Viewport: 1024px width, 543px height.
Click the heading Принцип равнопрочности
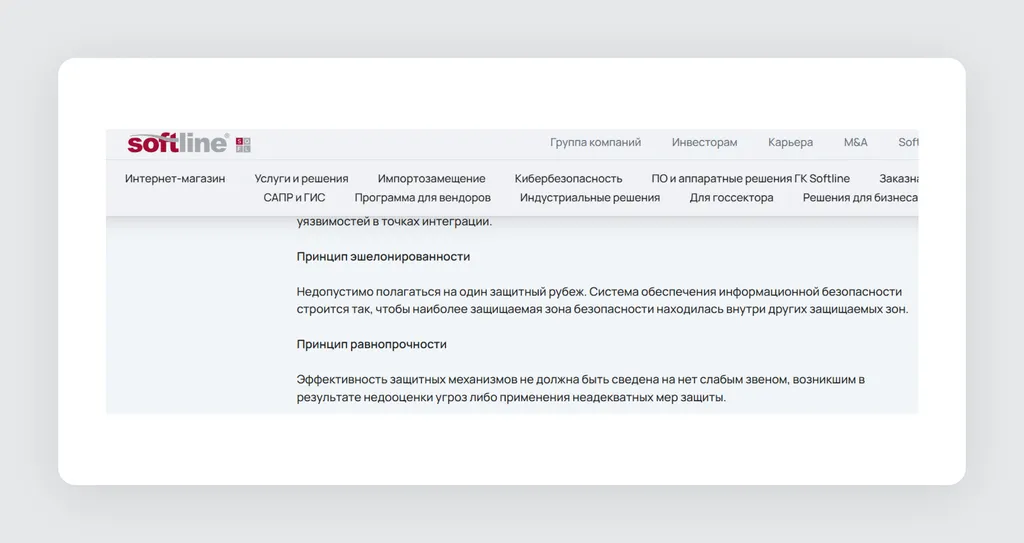(372, 344)
